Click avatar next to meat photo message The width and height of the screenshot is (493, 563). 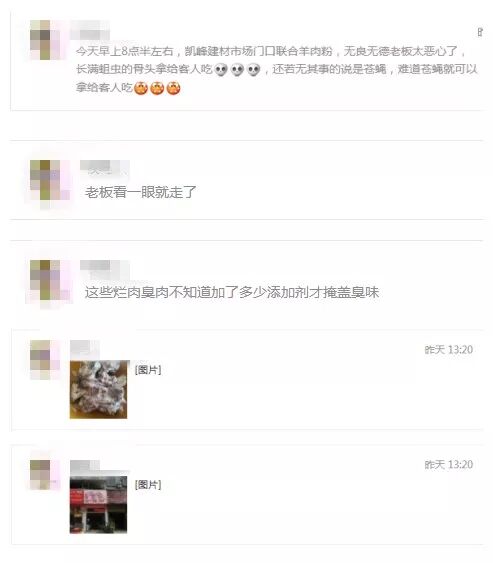point(45,360)
